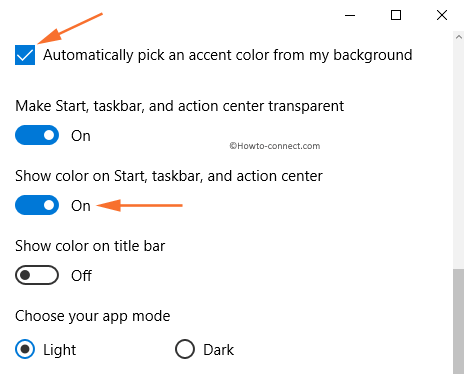Click 'On' text next to Show color on Start
Screen dimensions: 464x374
click(x=81, y=206)
